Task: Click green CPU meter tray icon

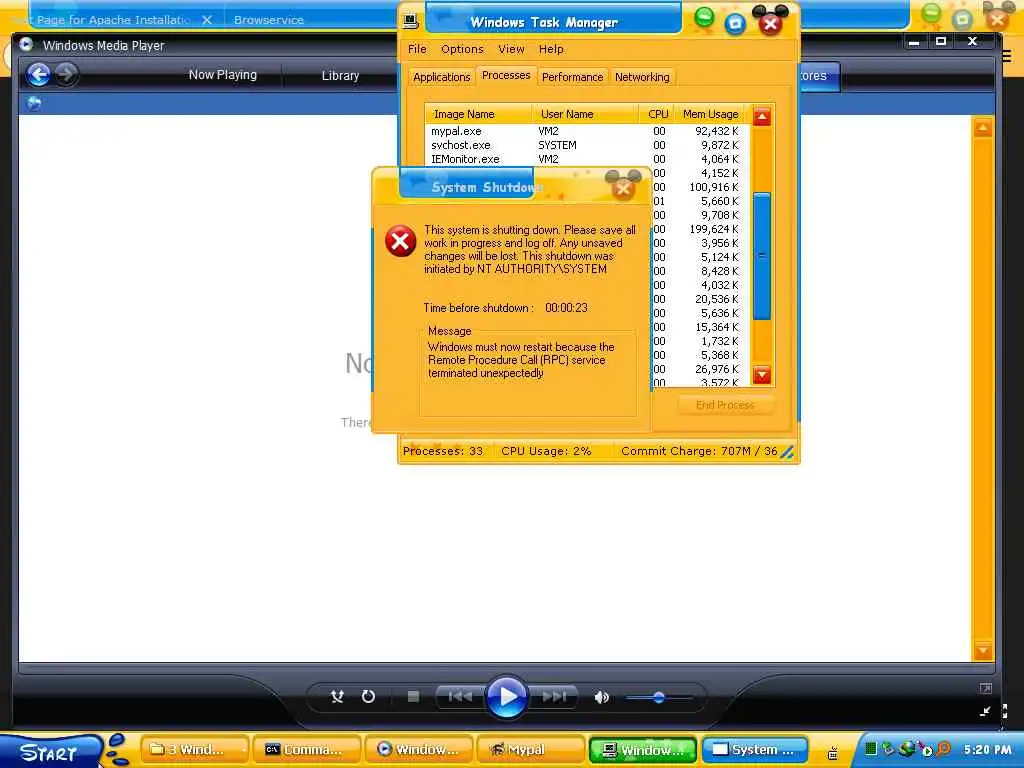Action: (871, 749)
